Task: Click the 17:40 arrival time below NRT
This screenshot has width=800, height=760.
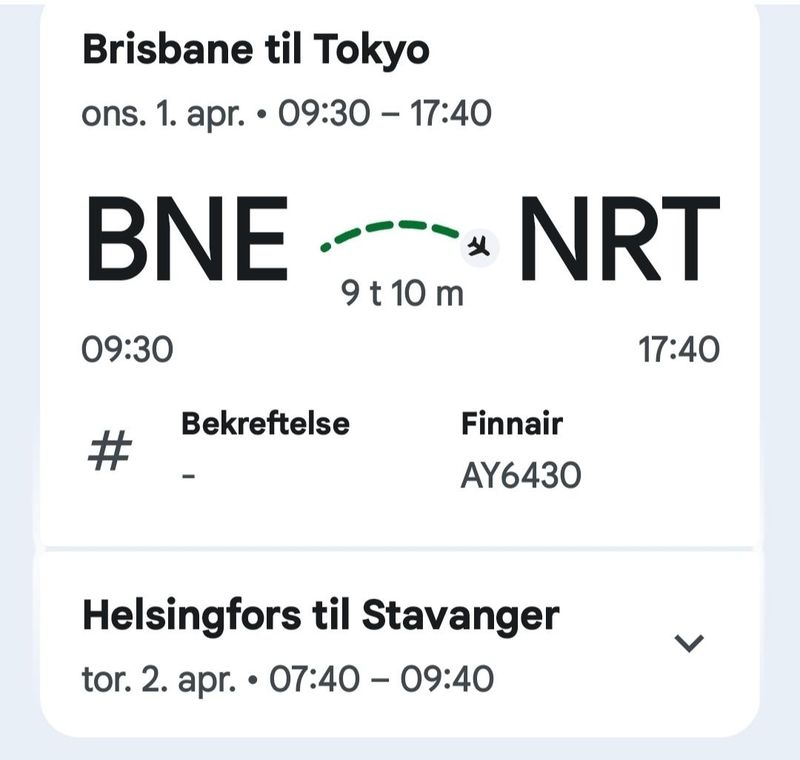Action: [x=679, y=350]
